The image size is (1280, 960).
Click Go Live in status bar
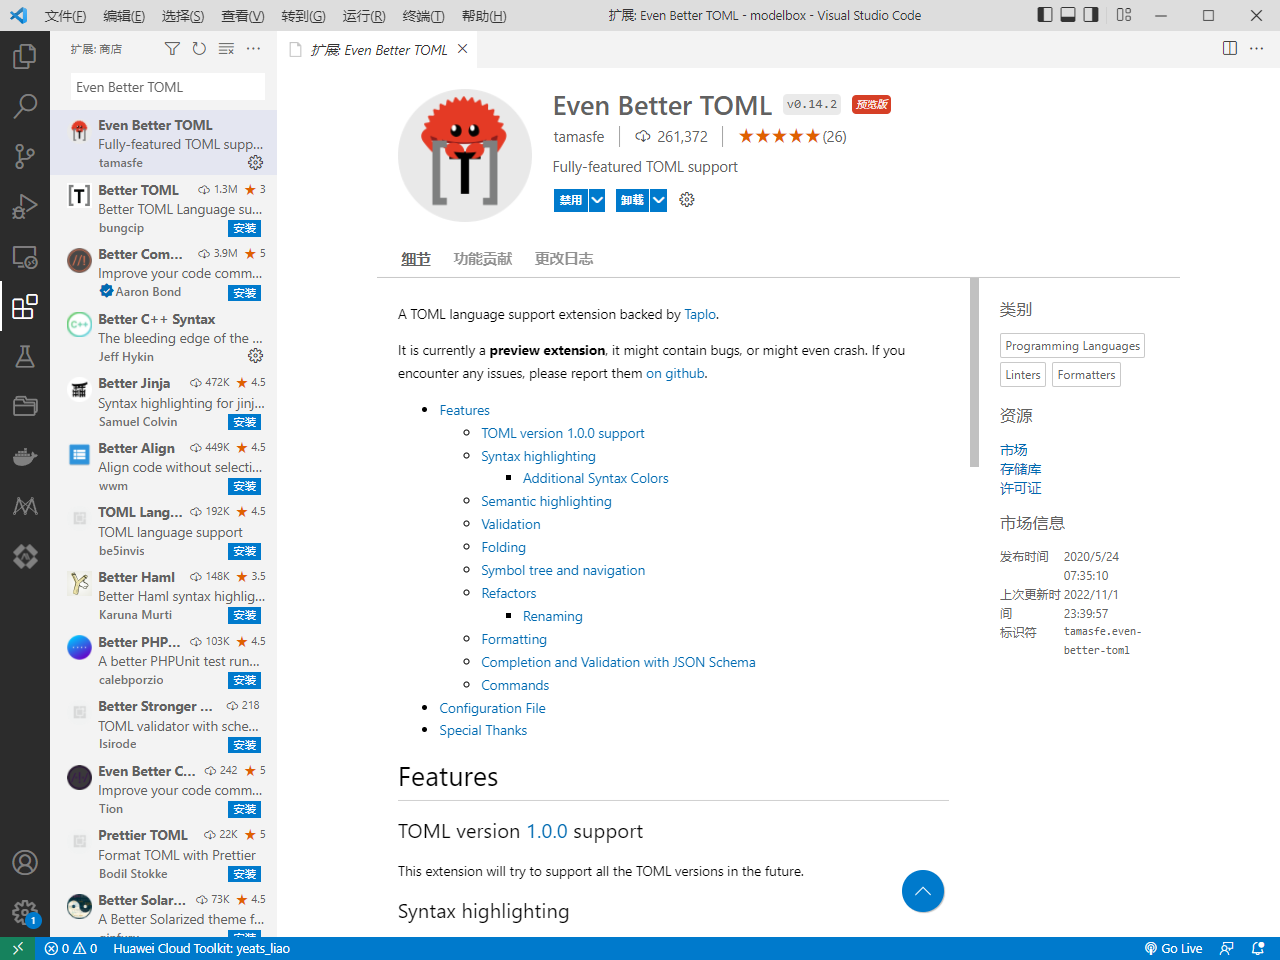coord(1173,949)
